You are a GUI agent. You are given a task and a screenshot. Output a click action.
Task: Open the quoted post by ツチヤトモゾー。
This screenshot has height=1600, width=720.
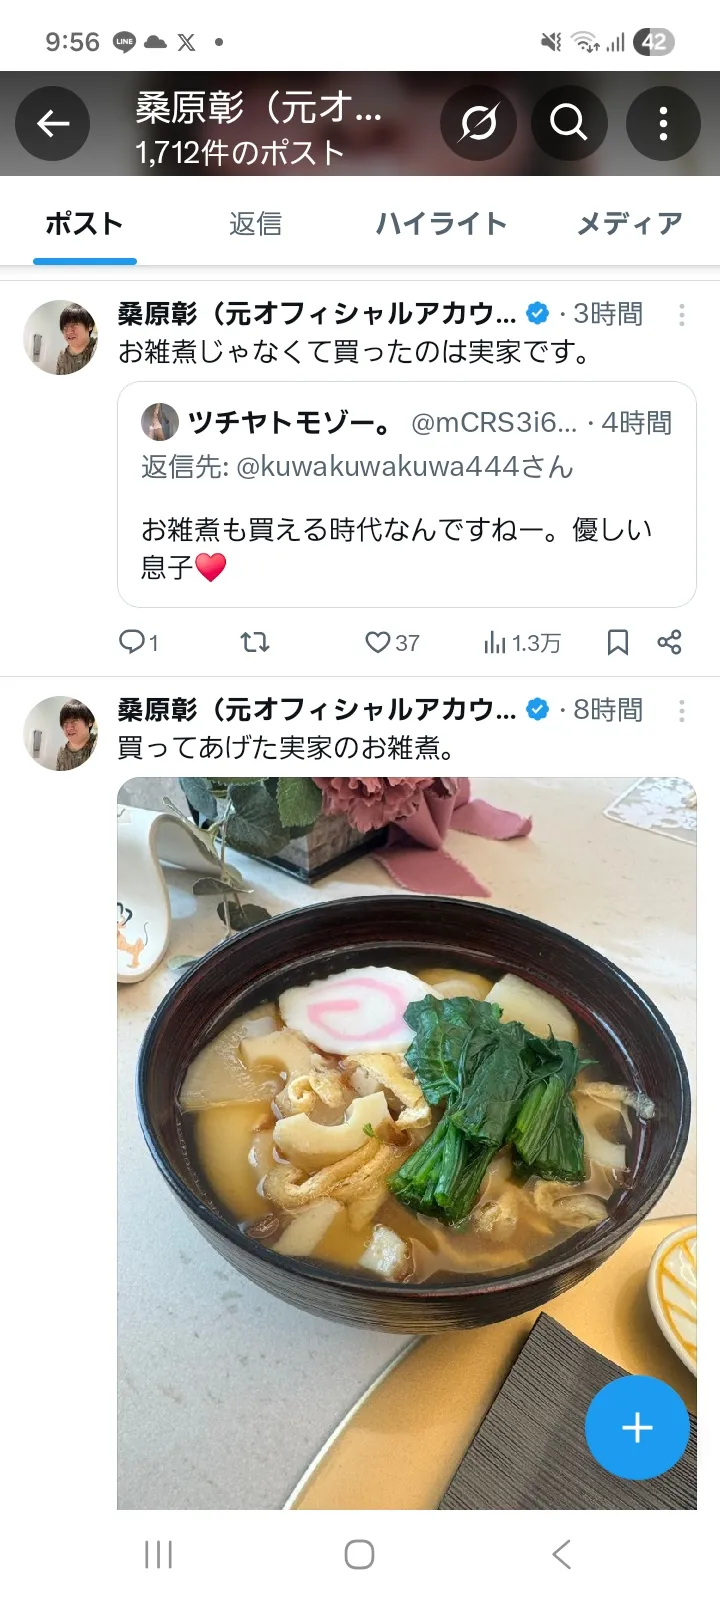[407, 494]
